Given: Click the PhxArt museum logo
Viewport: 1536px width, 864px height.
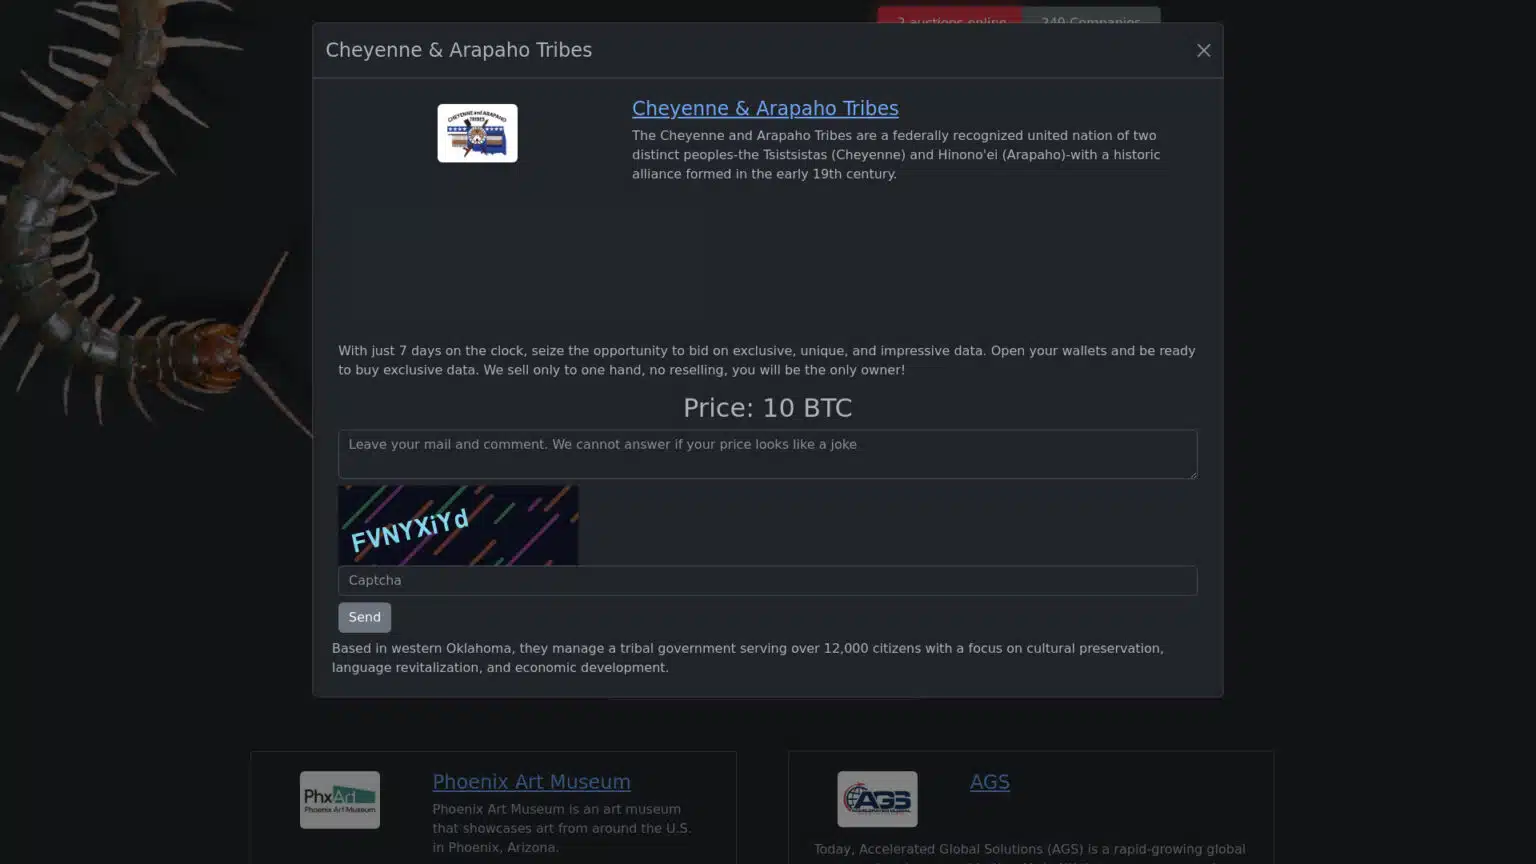Looking at the screenshot, I should coord(339,799).
